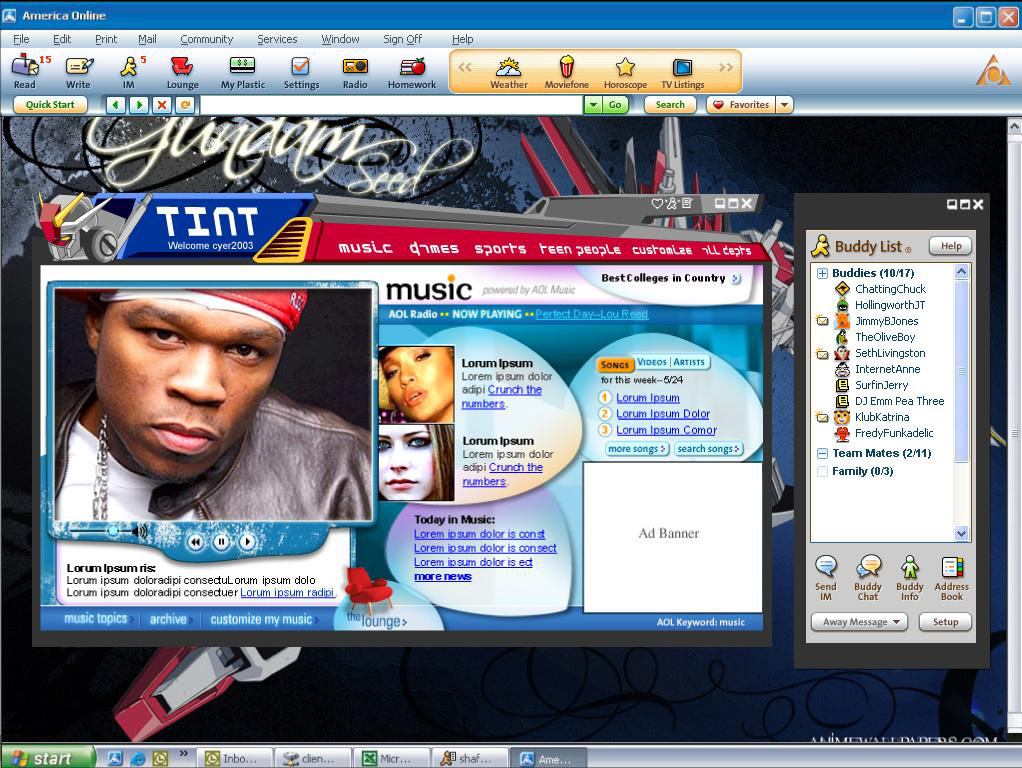
Task: Open the Buddy Chat icon
Action: [868, 577]
